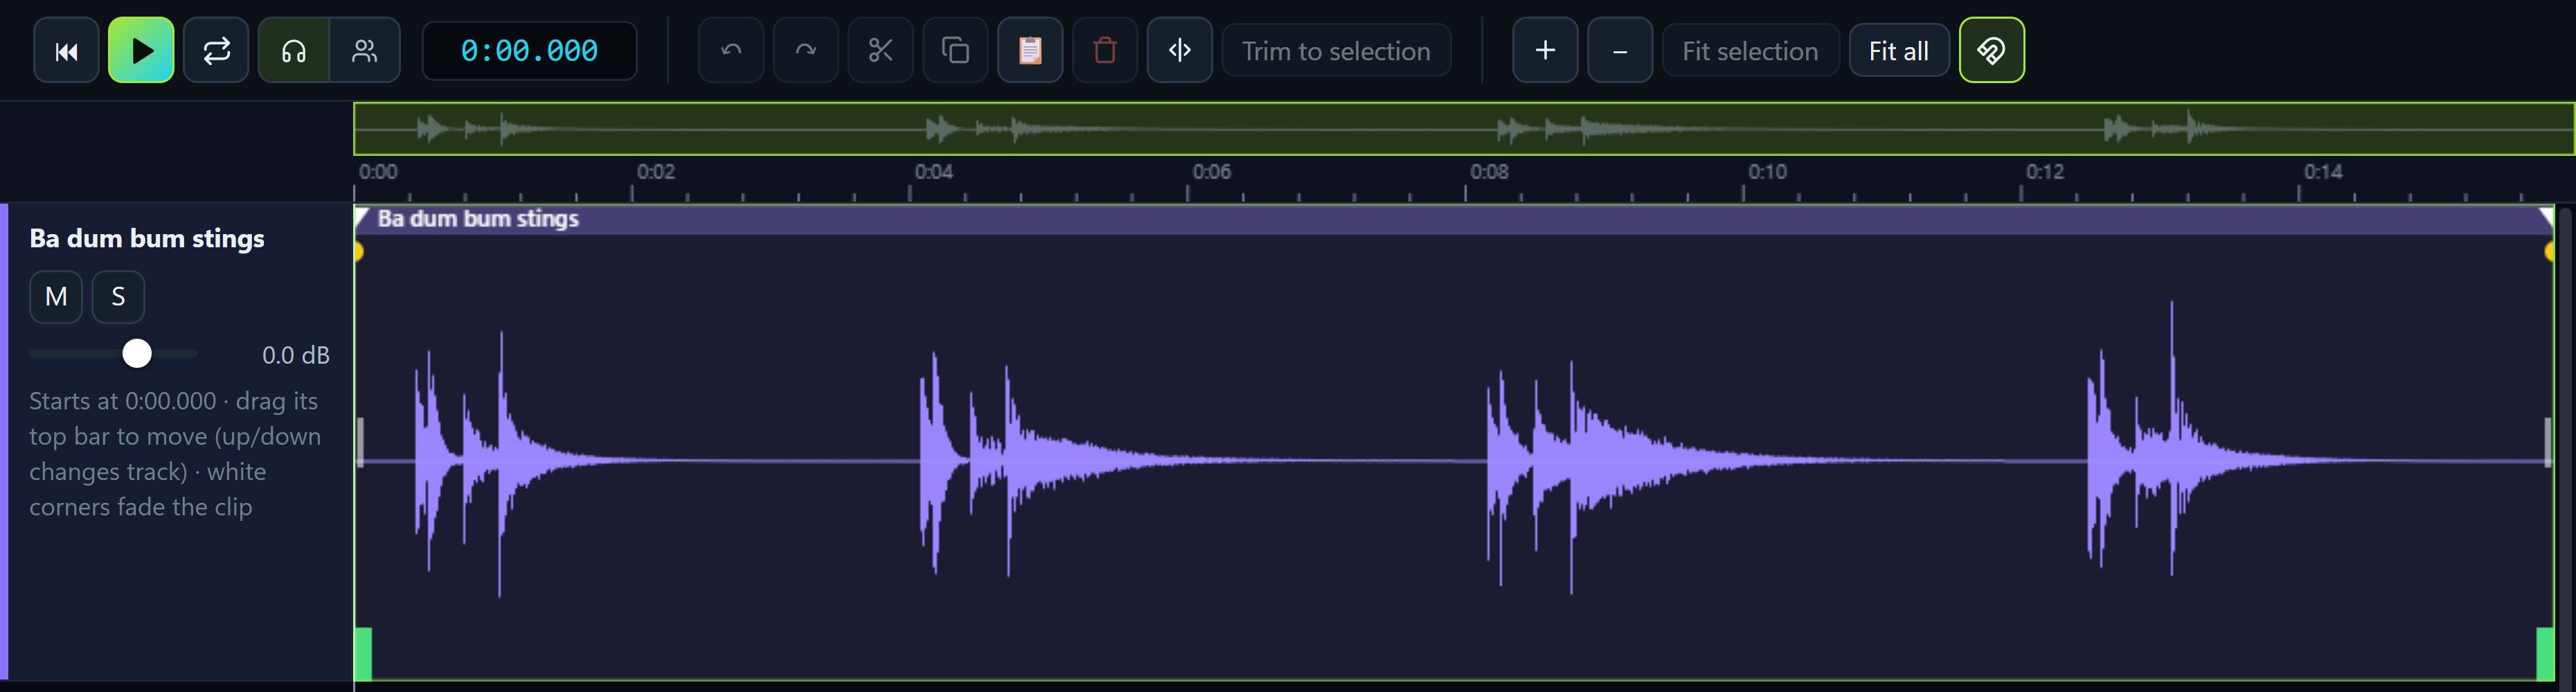Switch to the people/group mode icon
This screenshot has height=692, width=2576.
tap(365, 50)
